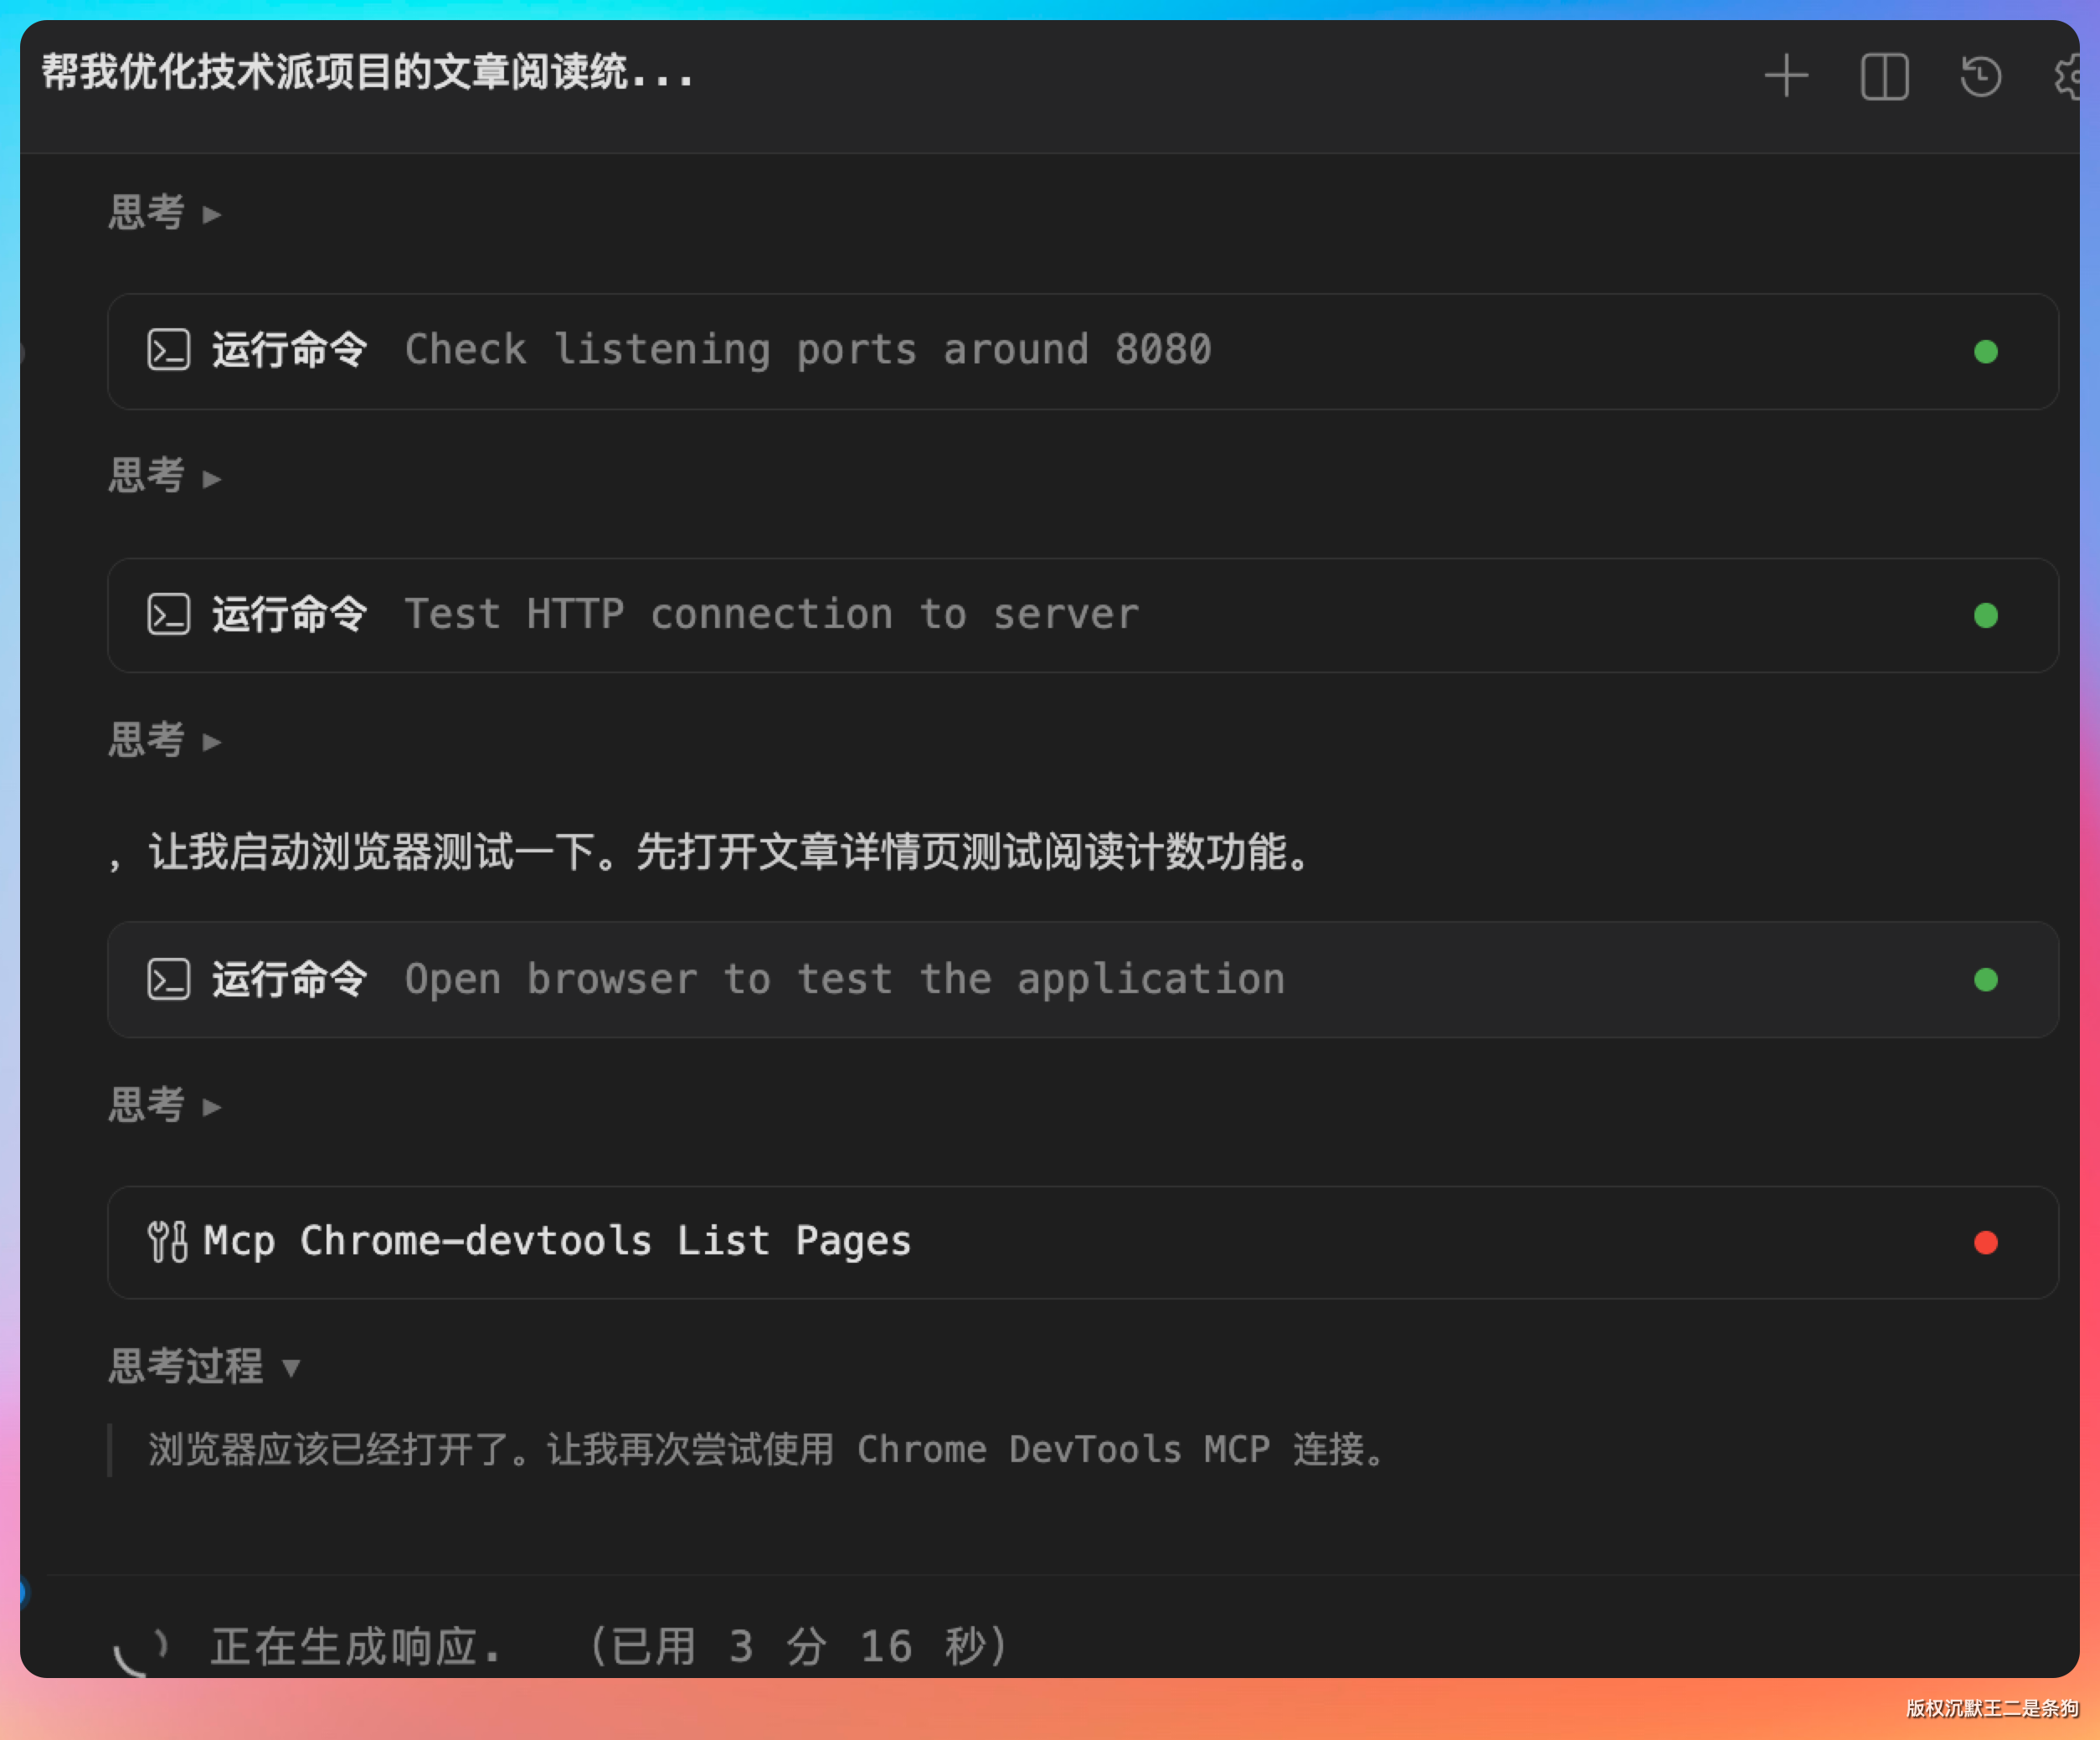Screen dimensions: 2100x1740
Task: Open the 'Mcp Chrome-devtools List Pages' tool call
Action: [x=557, y=1242]
